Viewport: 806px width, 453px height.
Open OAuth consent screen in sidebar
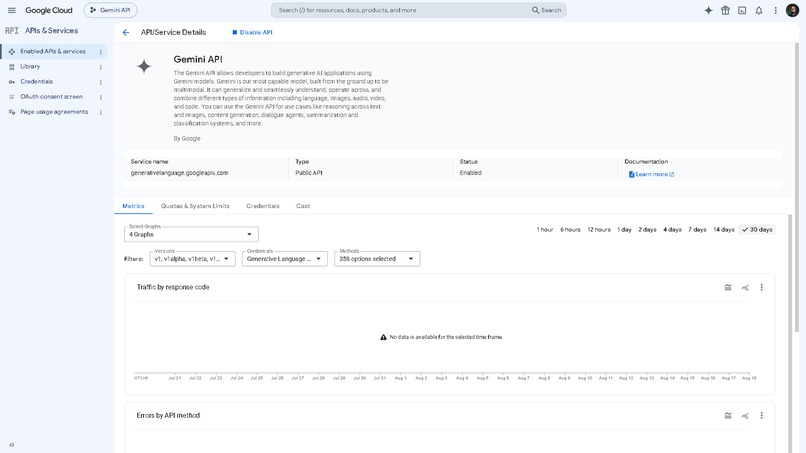pyautogui.click(x=53, y=97)
